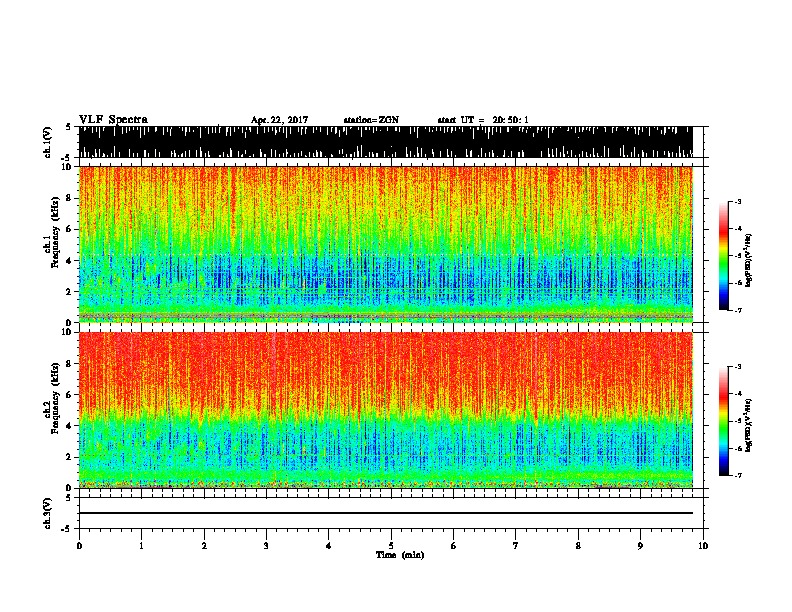The height and width of the screenshot is (612, 792).
Task: Click the "-7" label on ch.2 color bar
Action: [738, 475]
